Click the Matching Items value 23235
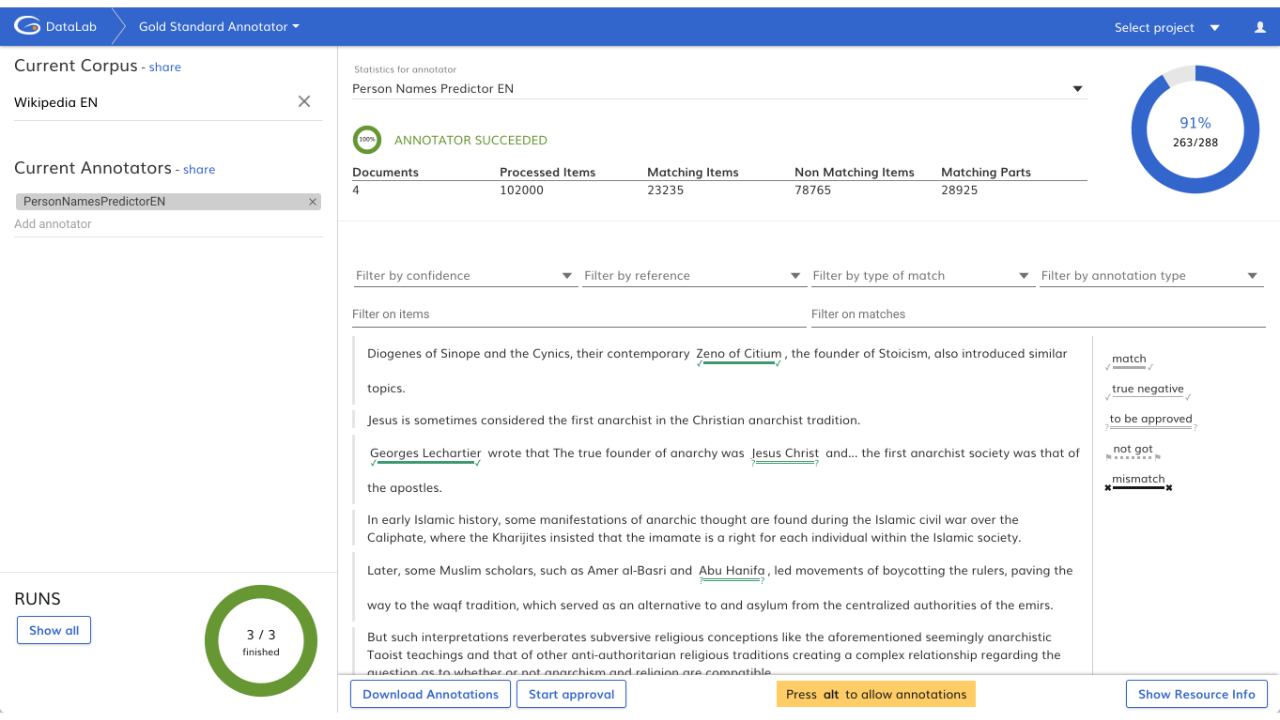The image size is (1280, 720). coord(666,190)
